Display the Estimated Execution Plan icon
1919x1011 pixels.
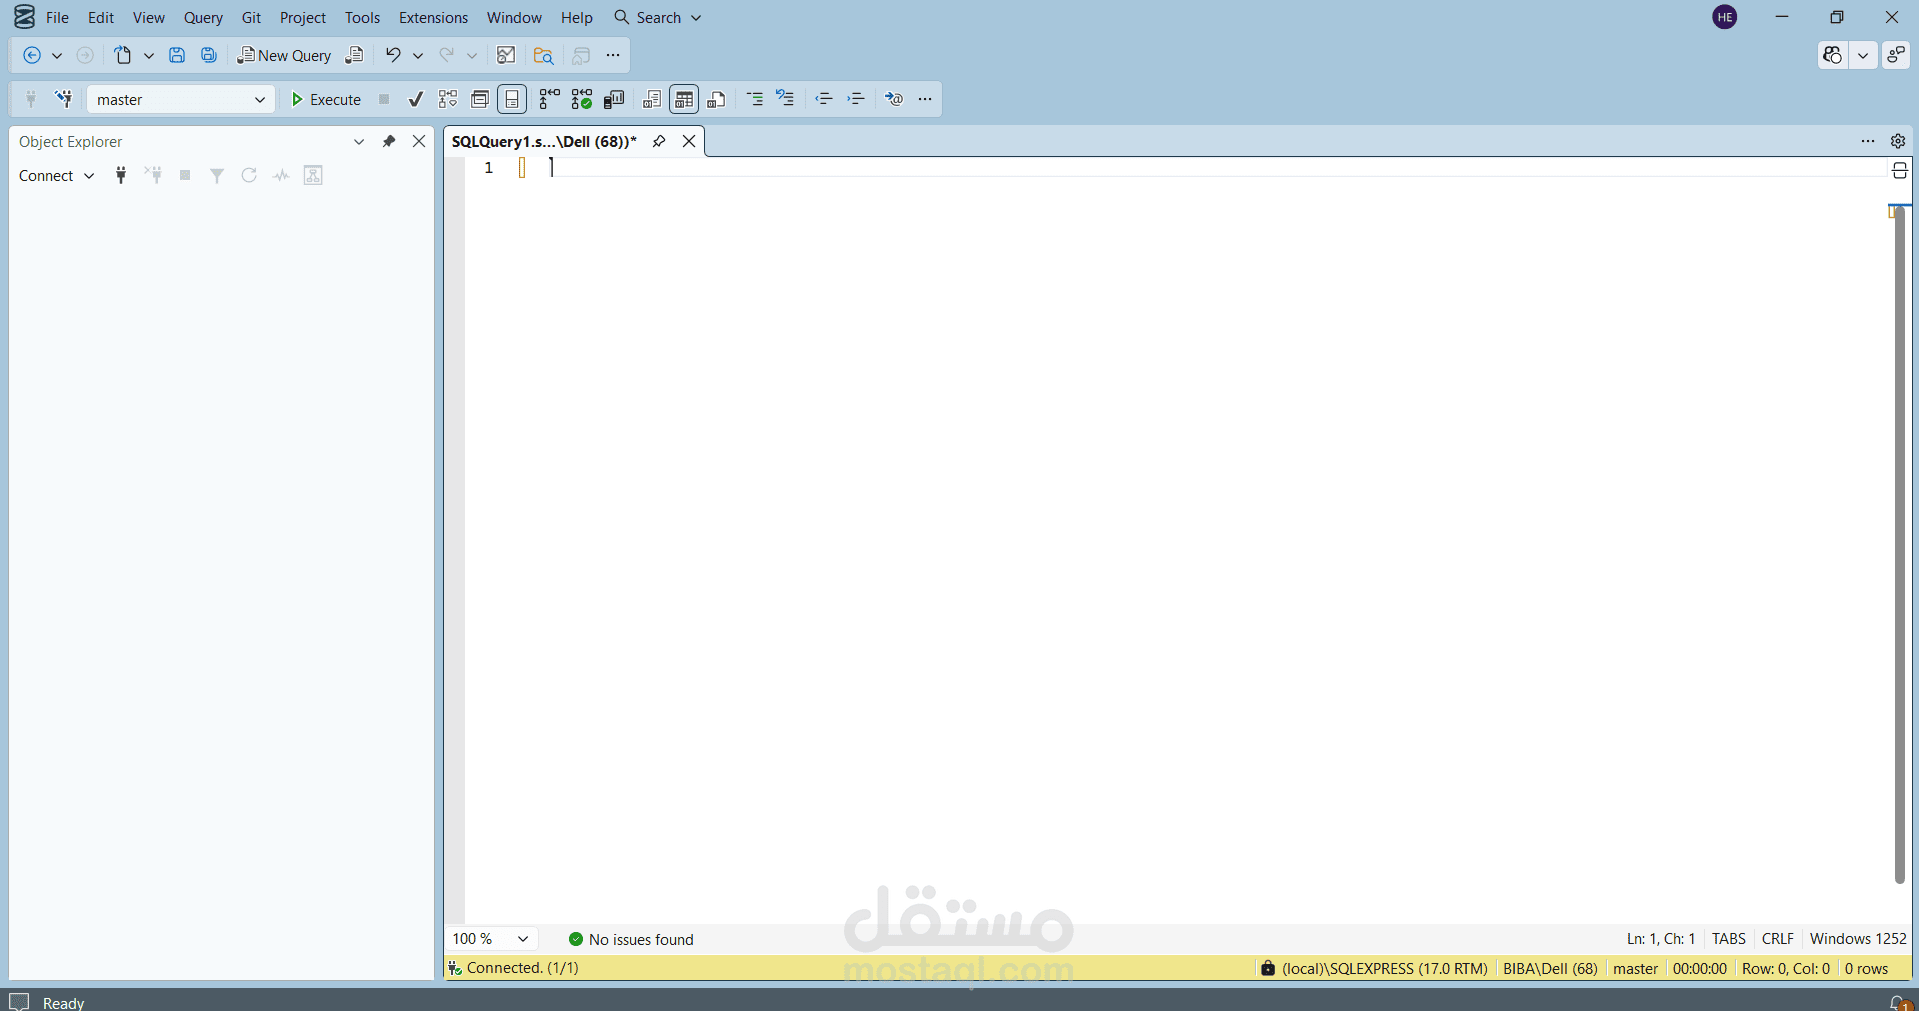[x=448, y=99]
